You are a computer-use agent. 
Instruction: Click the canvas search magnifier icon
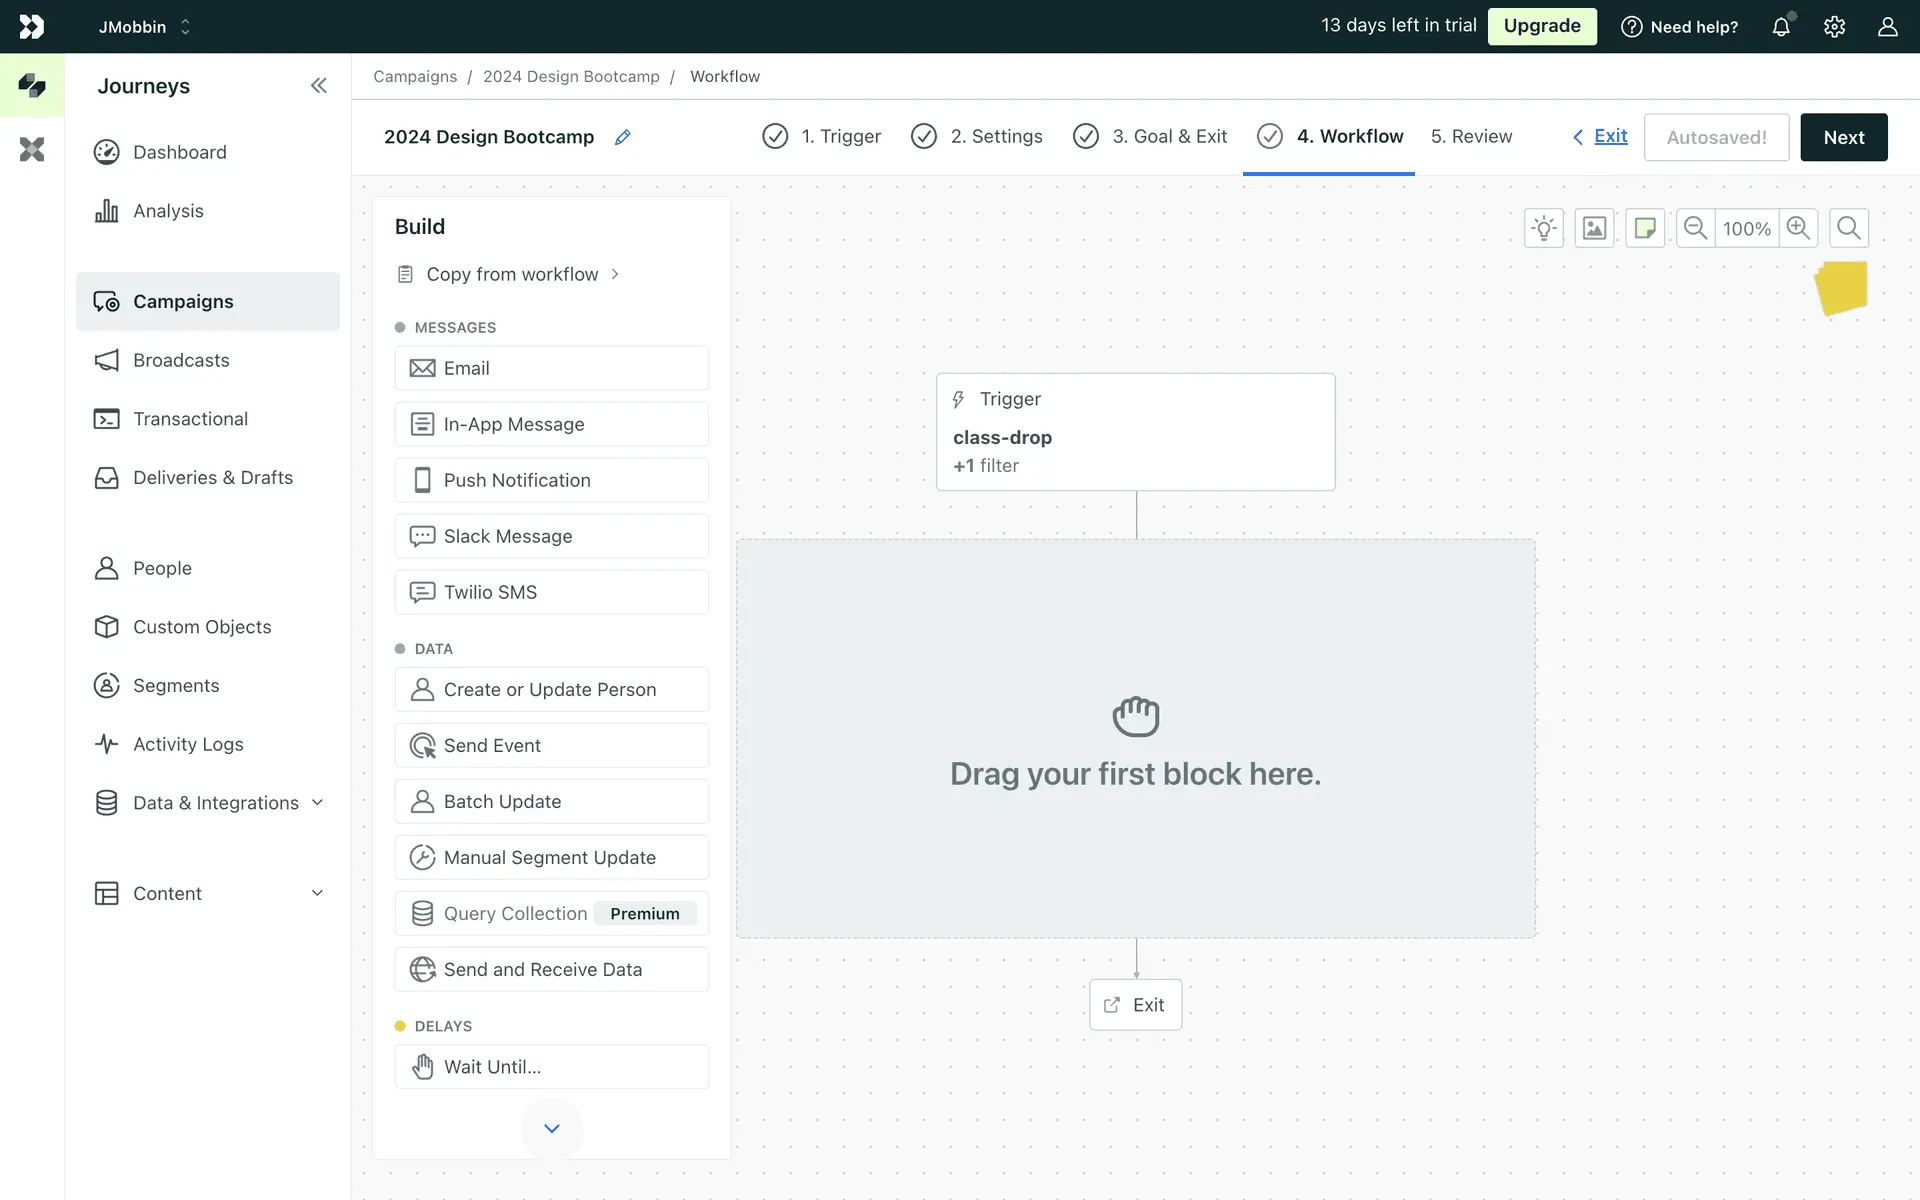[1848, 228]
